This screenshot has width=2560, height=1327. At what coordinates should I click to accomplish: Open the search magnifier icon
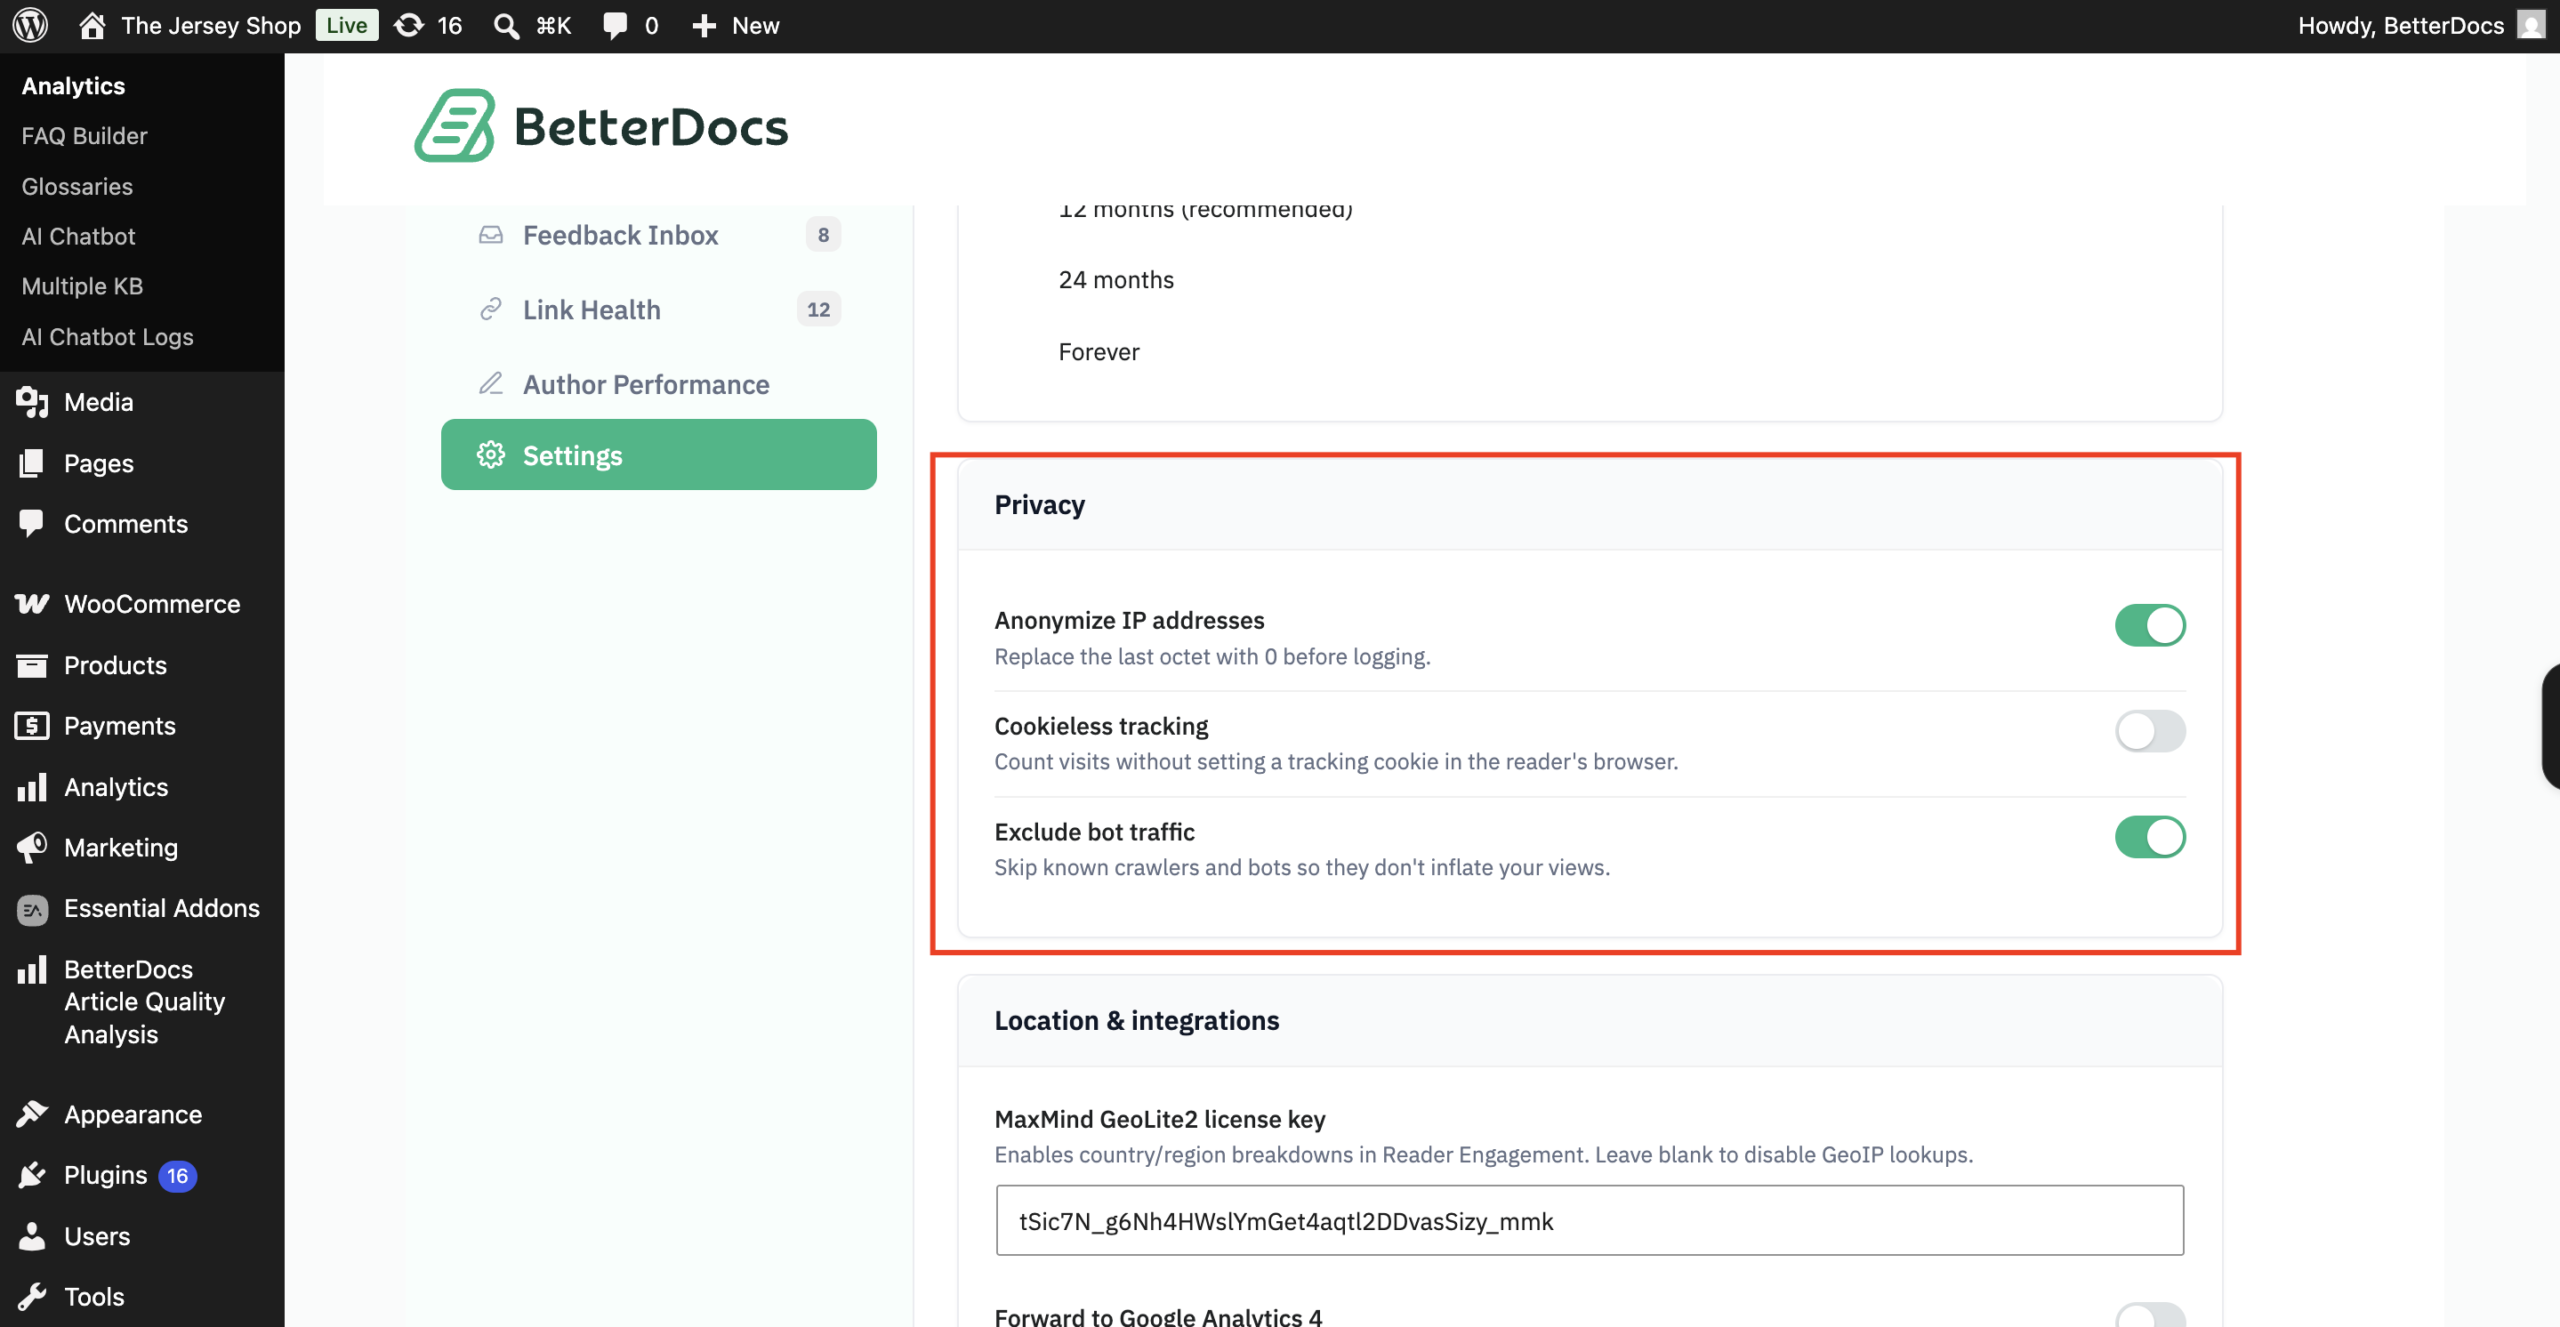(506, 25)
